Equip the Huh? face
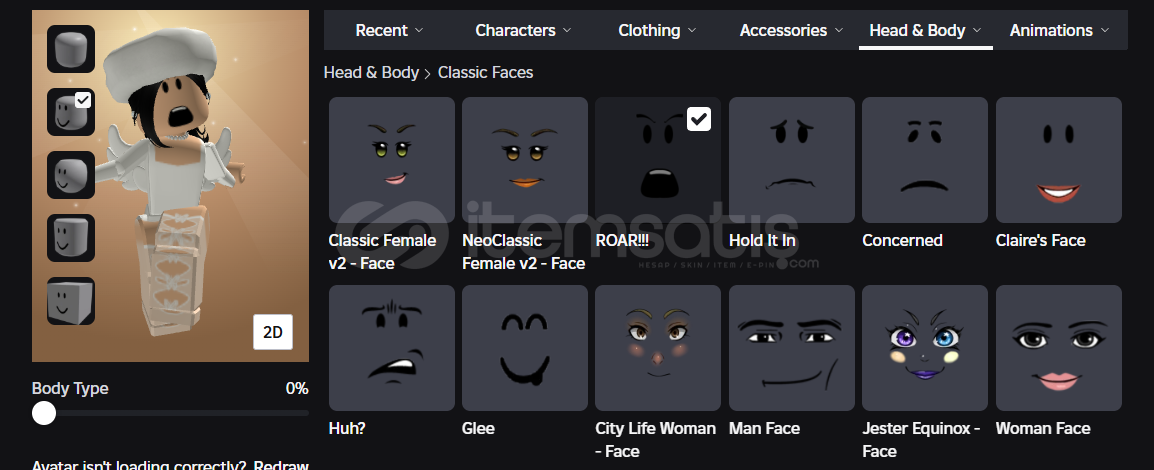The image size is (1154, 470). 392,348
